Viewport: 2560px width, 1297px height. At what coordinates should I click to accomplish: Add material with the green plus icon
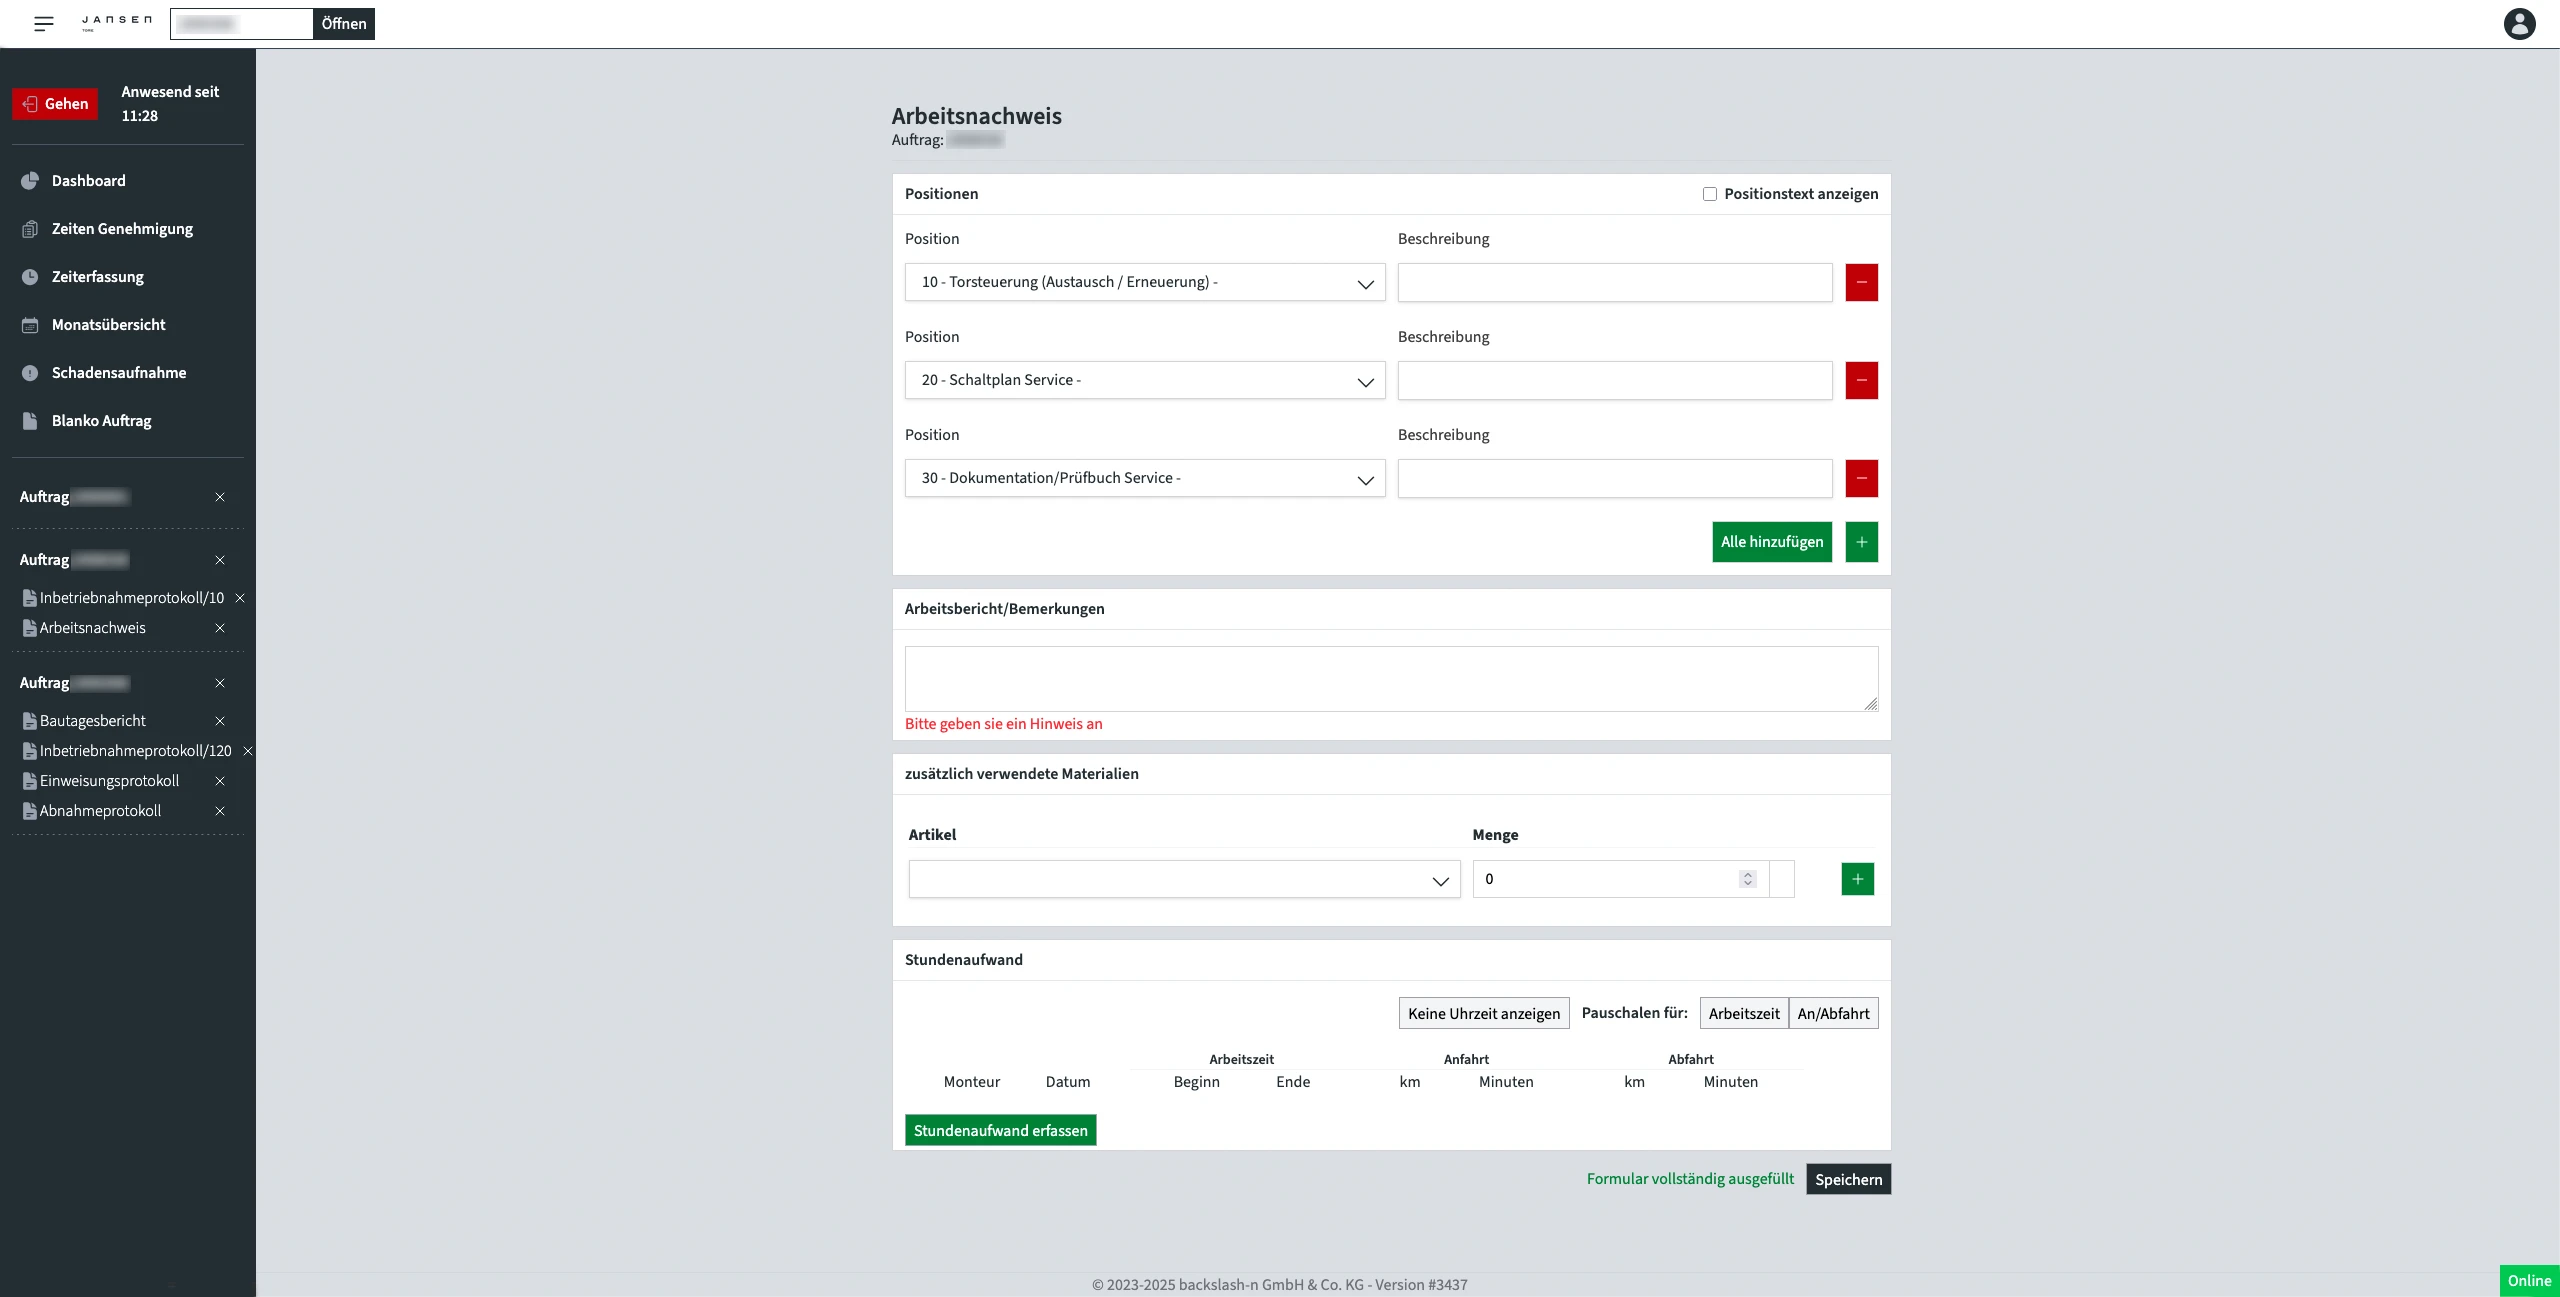click(1857, 879)
